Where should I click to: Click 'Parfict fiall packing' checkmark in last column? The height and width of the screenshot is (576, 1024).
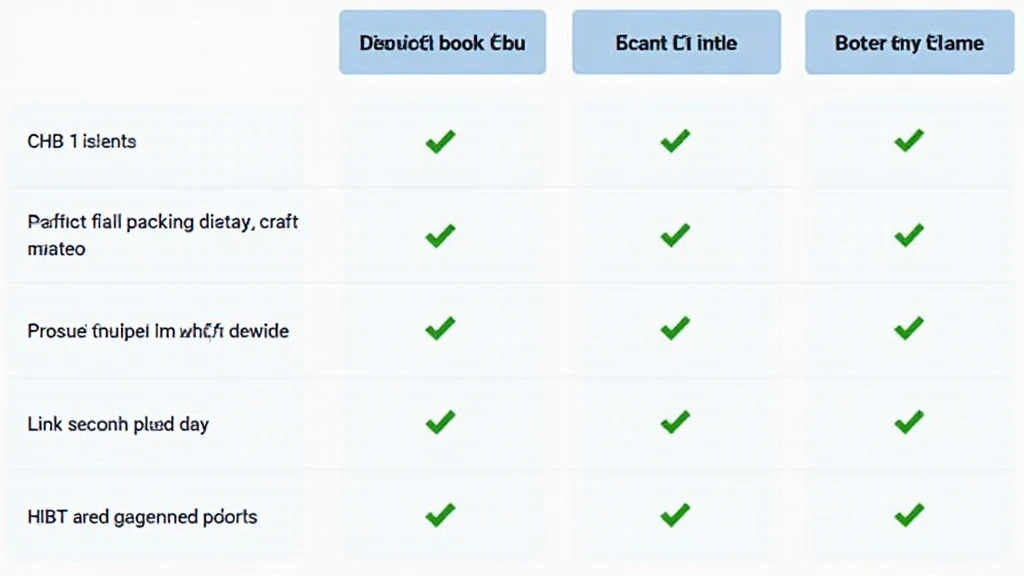tap(909, 235)
